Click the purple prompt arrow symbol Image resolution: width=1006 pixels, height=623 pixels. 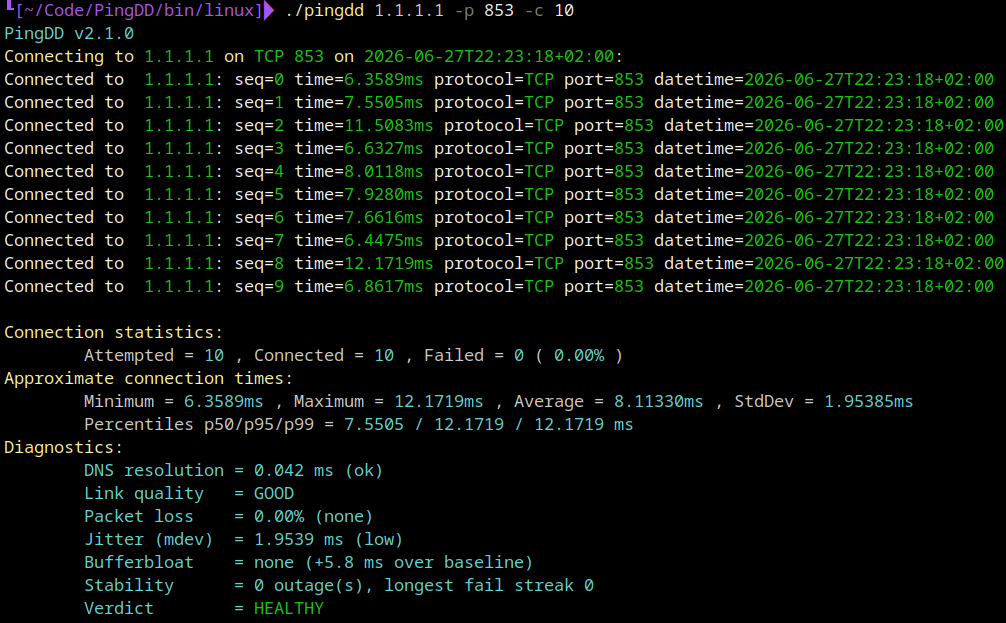[268, 10]
